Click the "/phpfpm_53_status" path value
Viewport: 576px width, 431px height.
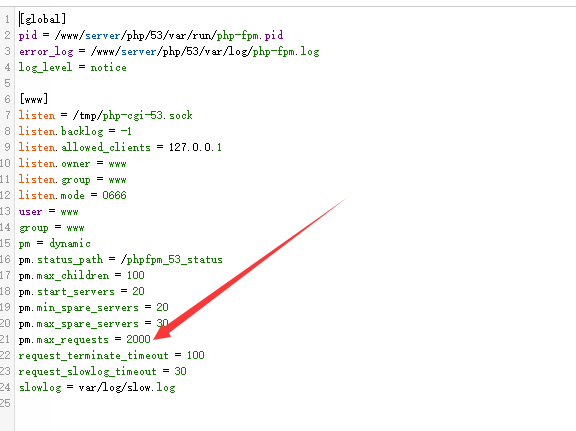pyautogui.click(x=172, y=259)
